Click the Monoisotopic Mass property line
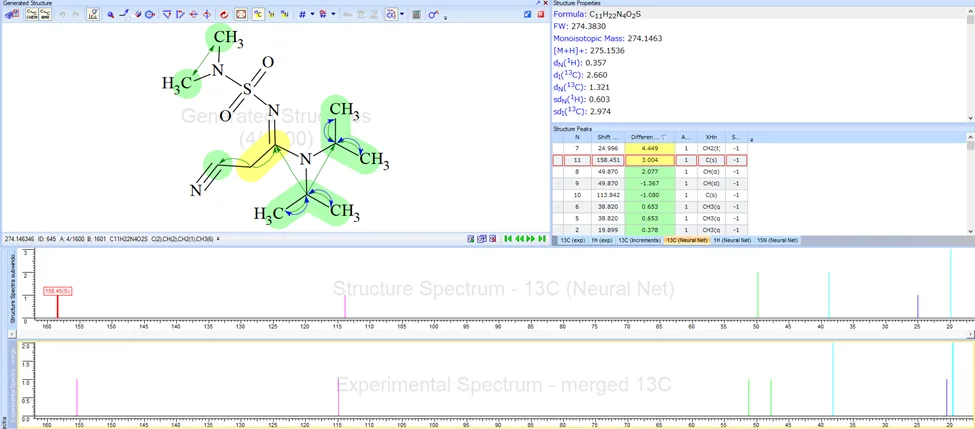 tap(608, 39)
